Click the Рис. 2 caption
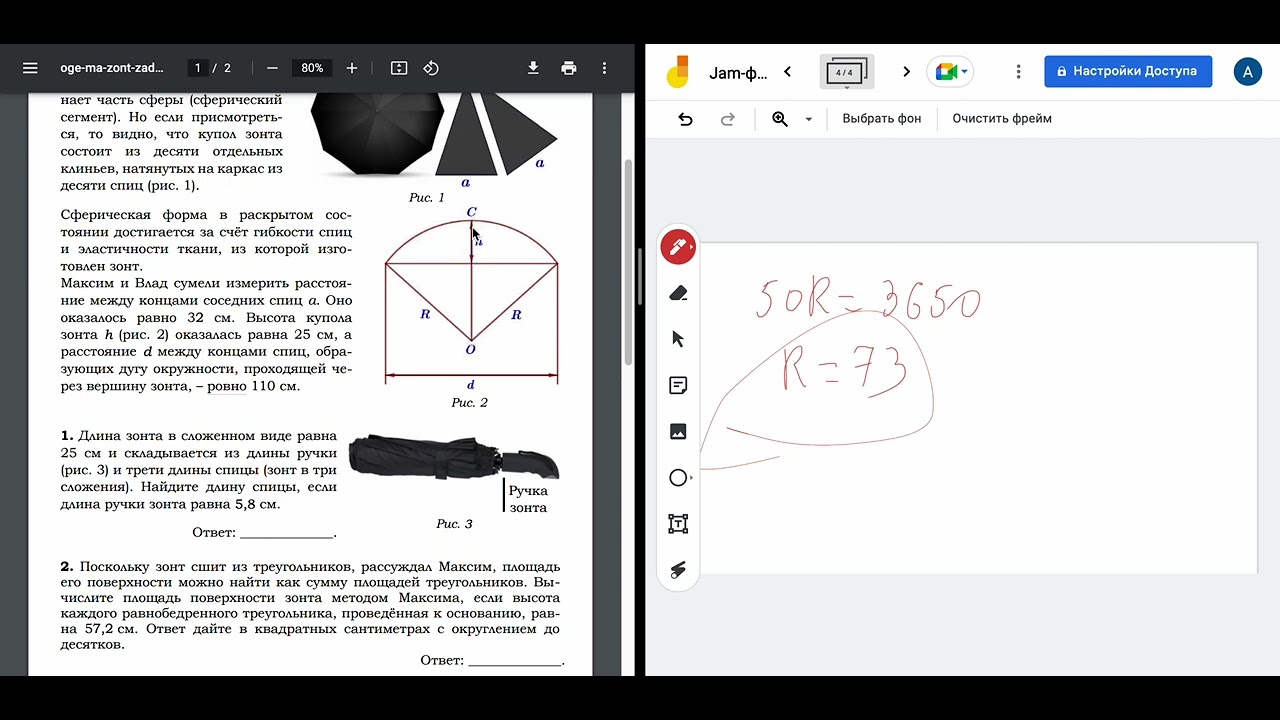The height and width of the screenshot is (720, 1280). (x=469, y=403)
